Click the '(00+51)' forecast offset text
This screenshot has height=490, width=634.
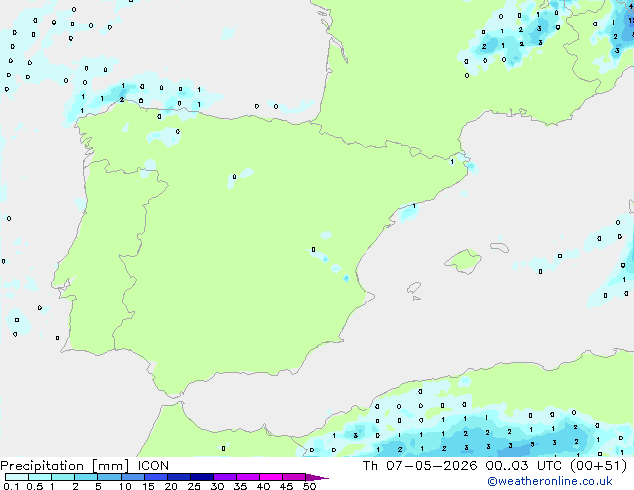tap(598, 466)
